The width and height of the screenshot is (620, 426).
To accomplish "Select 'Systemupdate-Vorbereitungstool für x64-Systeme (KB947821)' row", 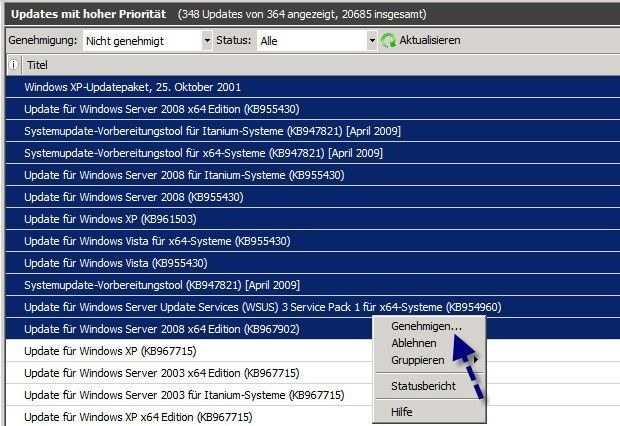I will coord(313,153).
